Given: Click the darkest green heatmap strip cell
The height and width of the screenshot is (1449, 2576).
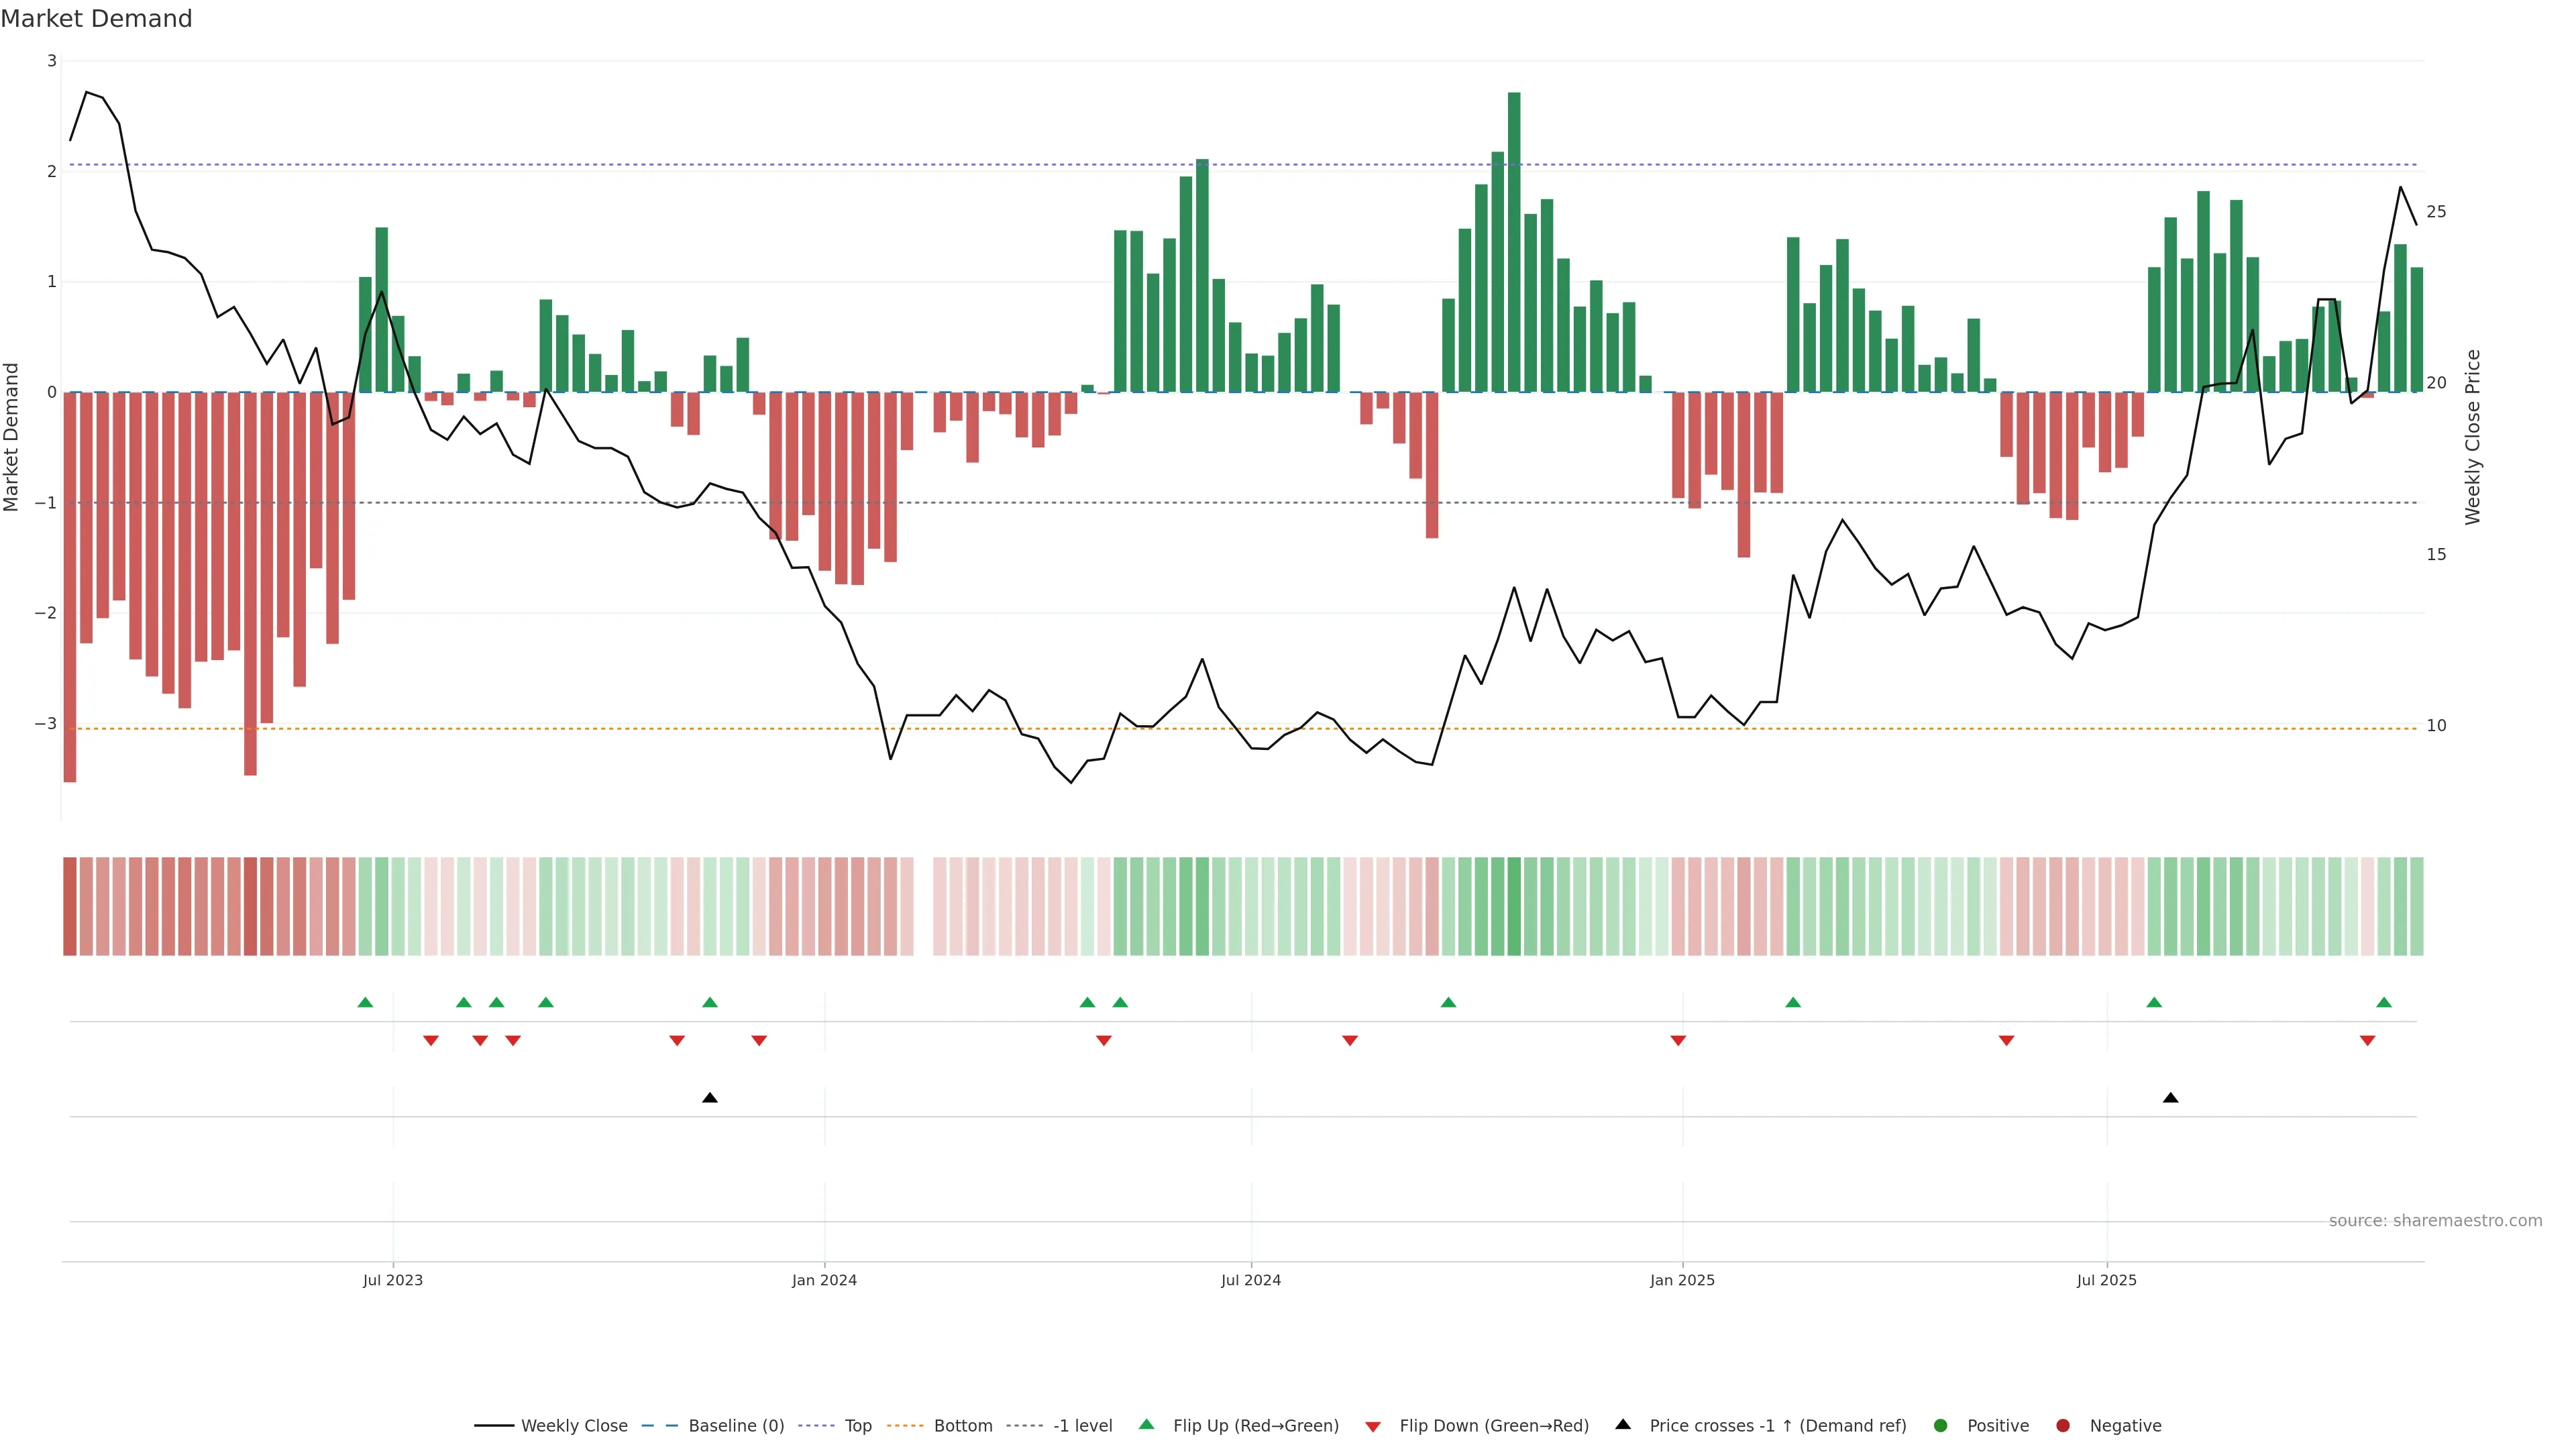Looking at the screenshot, I should pyautogui.click(x=1514, y=906).
